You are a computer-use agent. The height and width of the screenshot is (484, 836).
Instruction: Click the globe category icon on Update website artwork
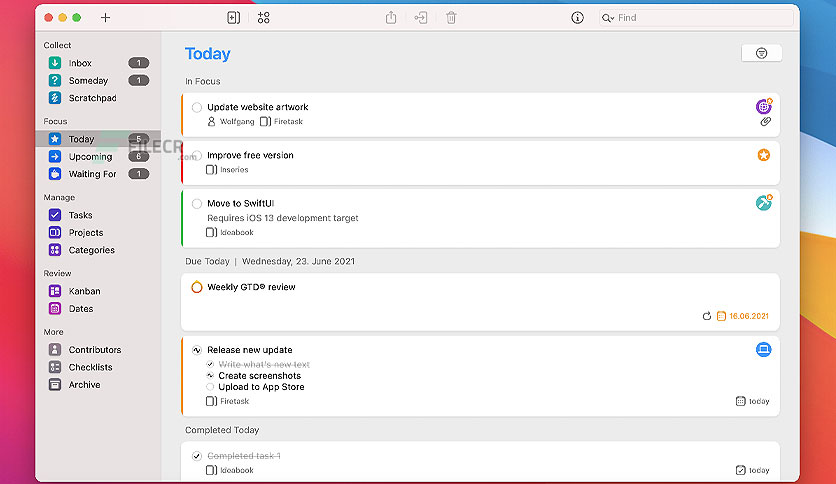(764, 106)
